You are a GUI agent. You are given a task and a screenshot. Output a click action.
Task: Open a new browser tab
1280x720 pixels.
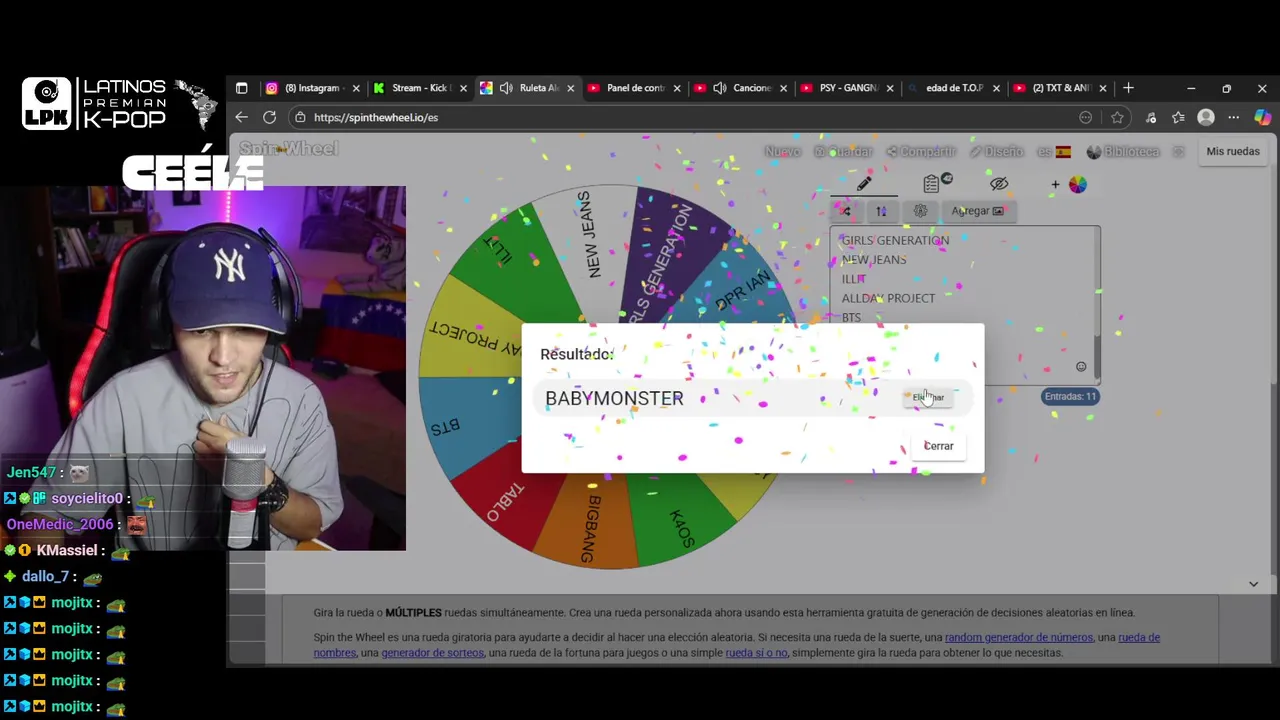[x=1128, y=88]
